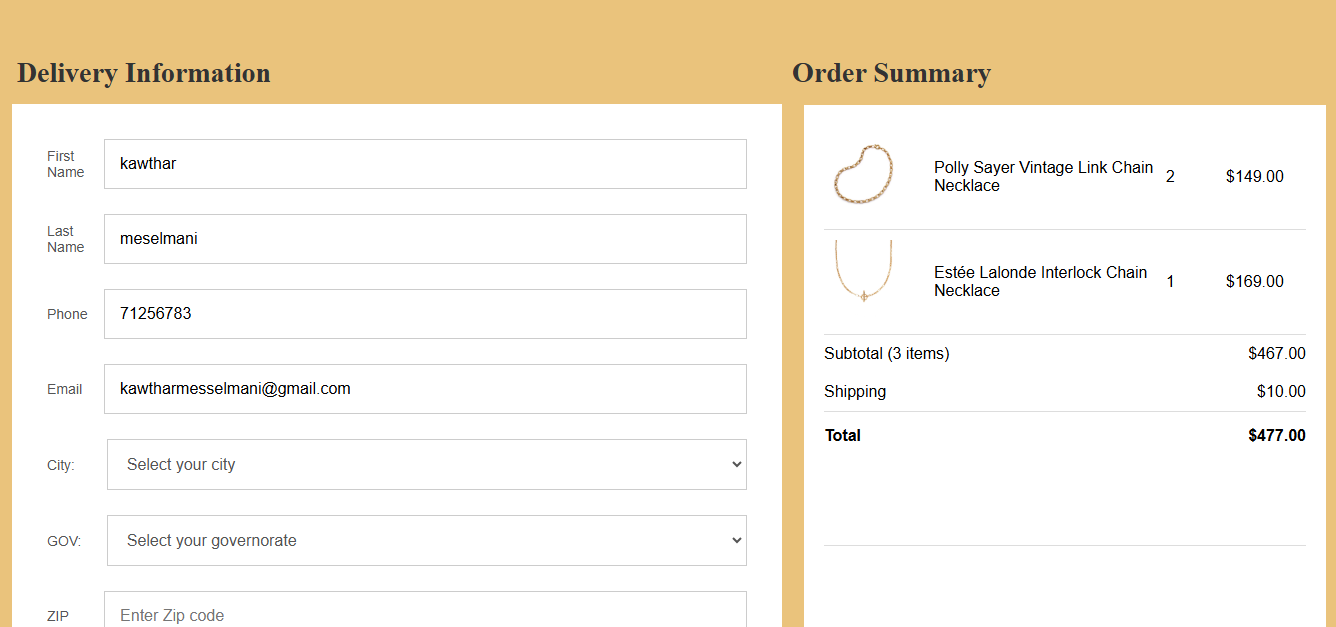Select Estée Lalonde Interlock Chain Necklace title
Image resolution: width=1336 pixels, height=627 pixels.
point(1040,281)
